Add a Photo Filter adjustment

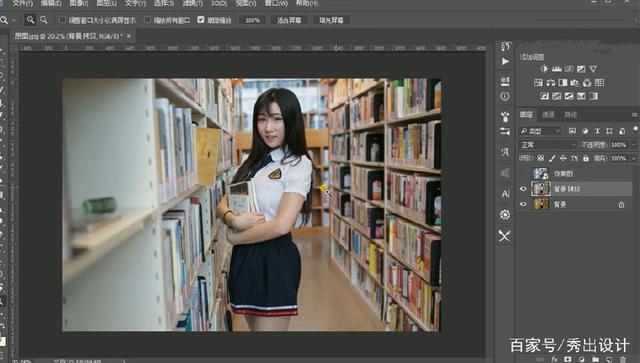coord(575,82)
